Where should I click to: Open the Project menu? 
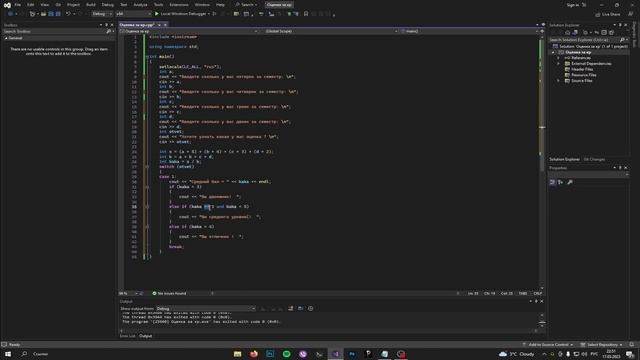tap(73, 5)
